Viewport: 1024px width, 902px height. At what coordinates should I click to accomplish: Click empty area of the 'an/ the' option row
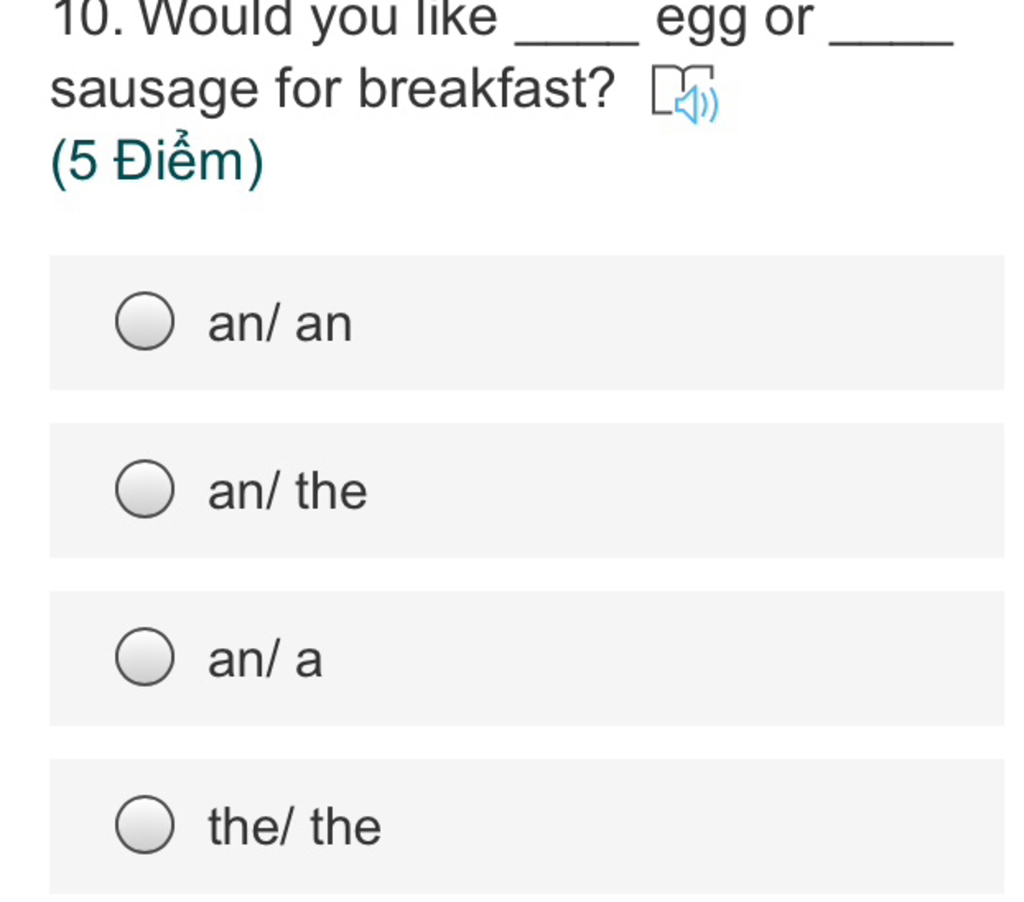point(653,490)
